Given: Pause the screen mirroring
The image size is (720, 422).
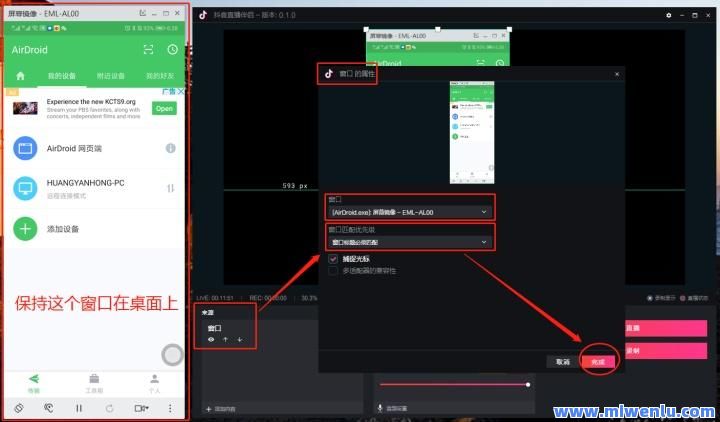Looking at the screenshot, I should 79,408.
